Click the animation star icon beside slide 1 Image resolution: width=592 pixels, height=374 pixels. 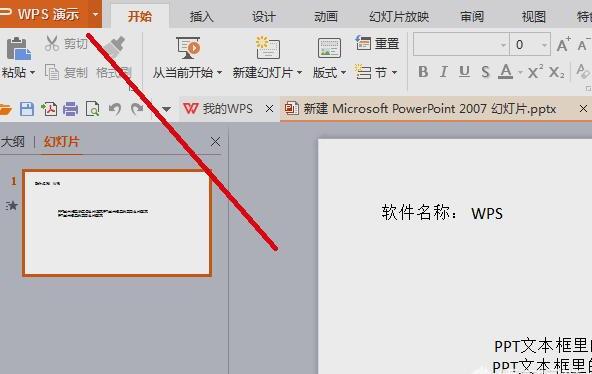[x=12, y=206]
